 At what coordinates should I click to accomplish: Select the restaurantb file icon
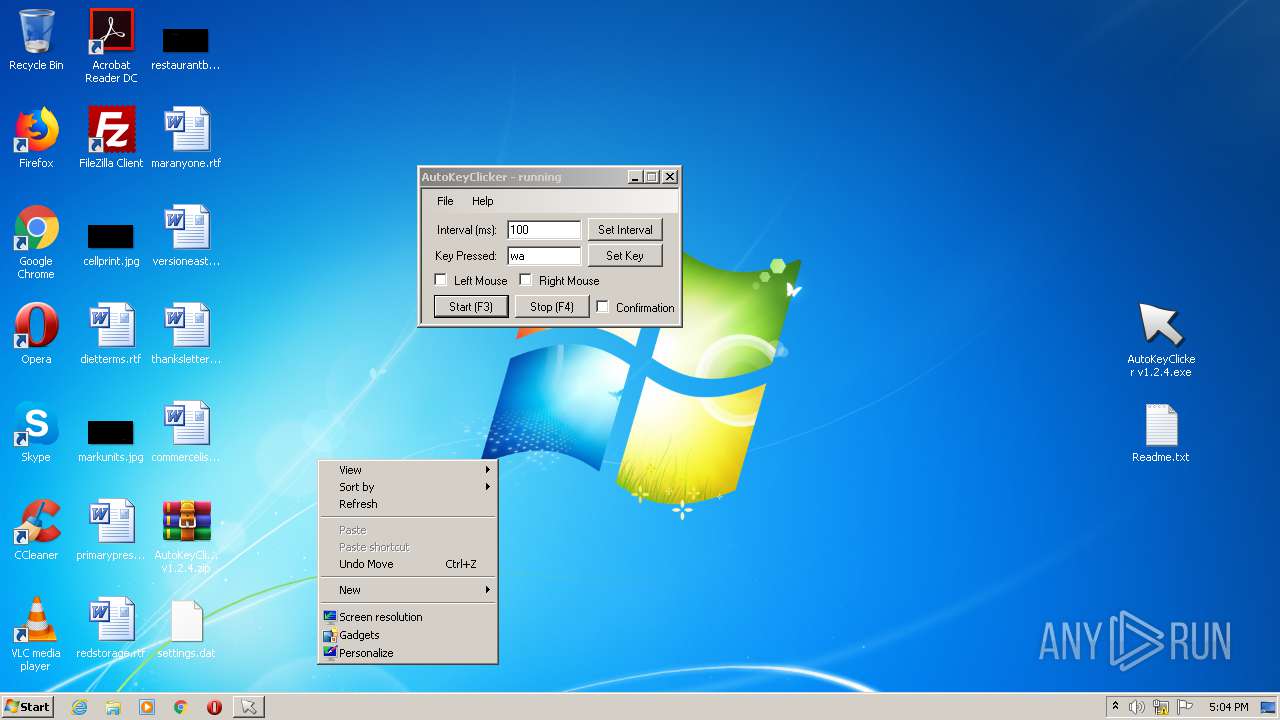coord(186,48)
